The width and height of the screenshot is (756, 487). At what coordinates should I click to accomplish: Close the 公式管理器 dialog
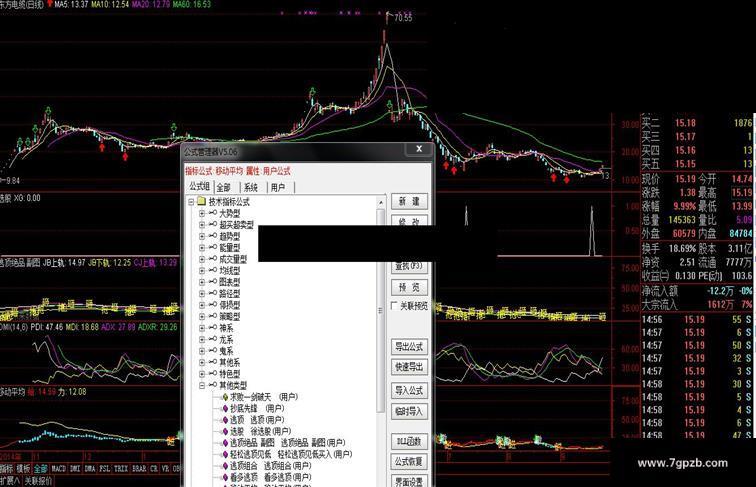pyautogui.click(x=418, y=149)
